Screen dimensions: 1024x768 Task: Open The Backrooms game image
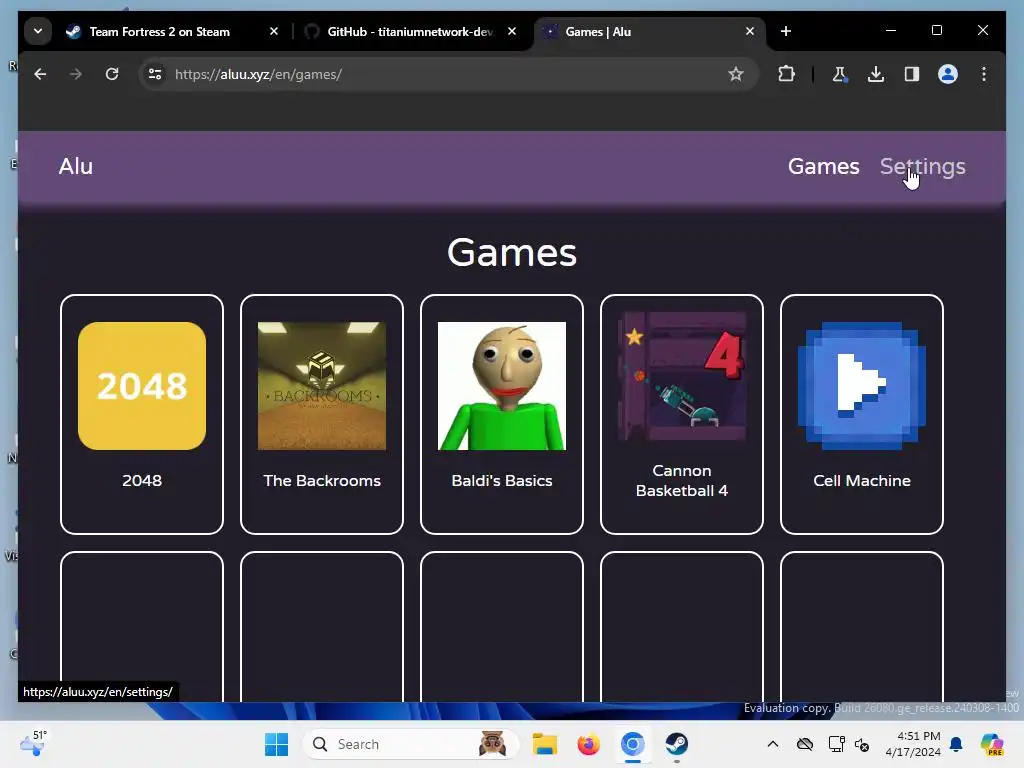click(322, 386)
